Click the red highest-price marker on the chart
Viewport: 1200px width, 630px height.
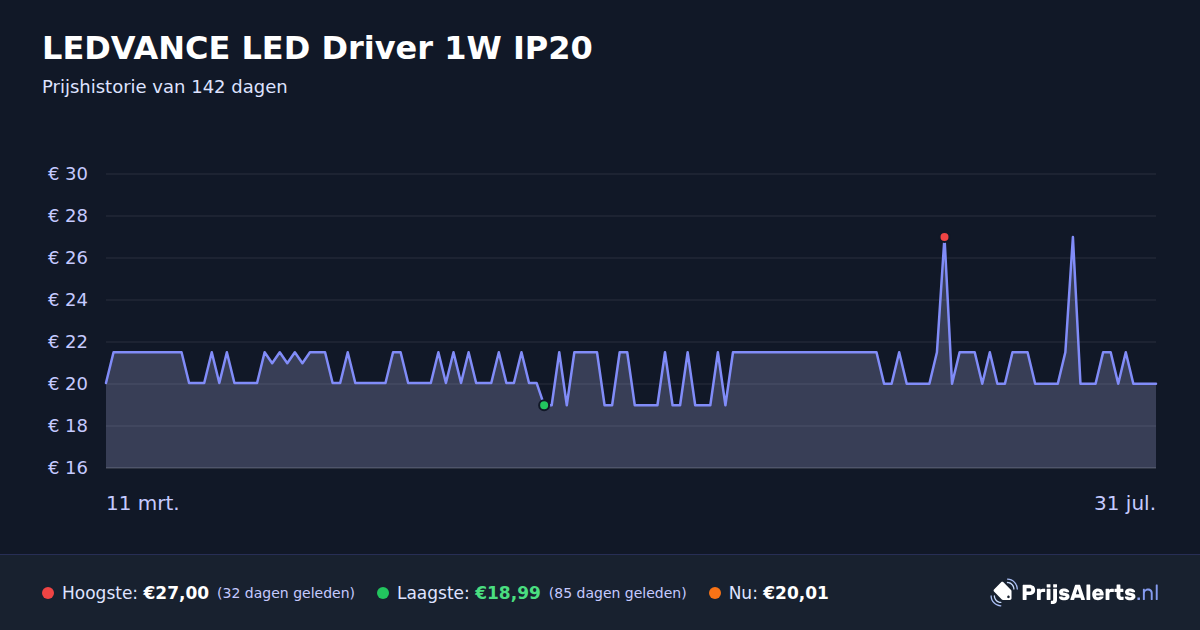(944, 237)
